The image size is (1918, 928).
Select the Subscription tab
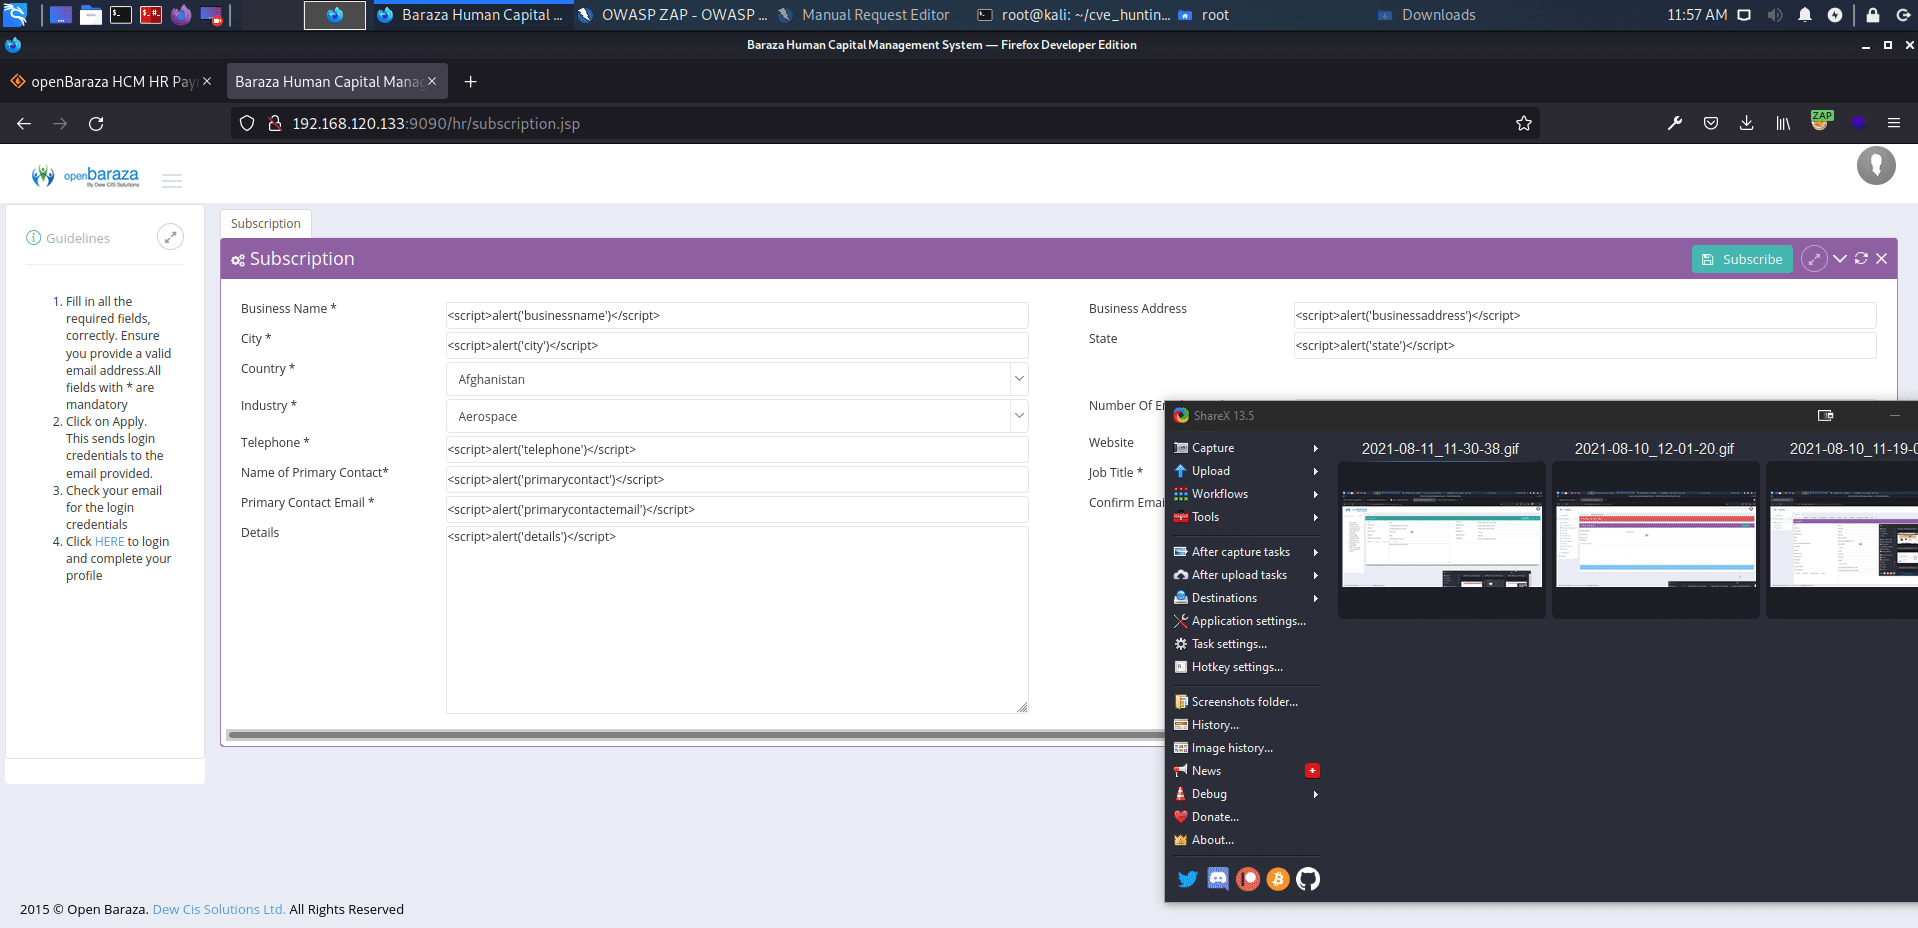pos(265,224)
